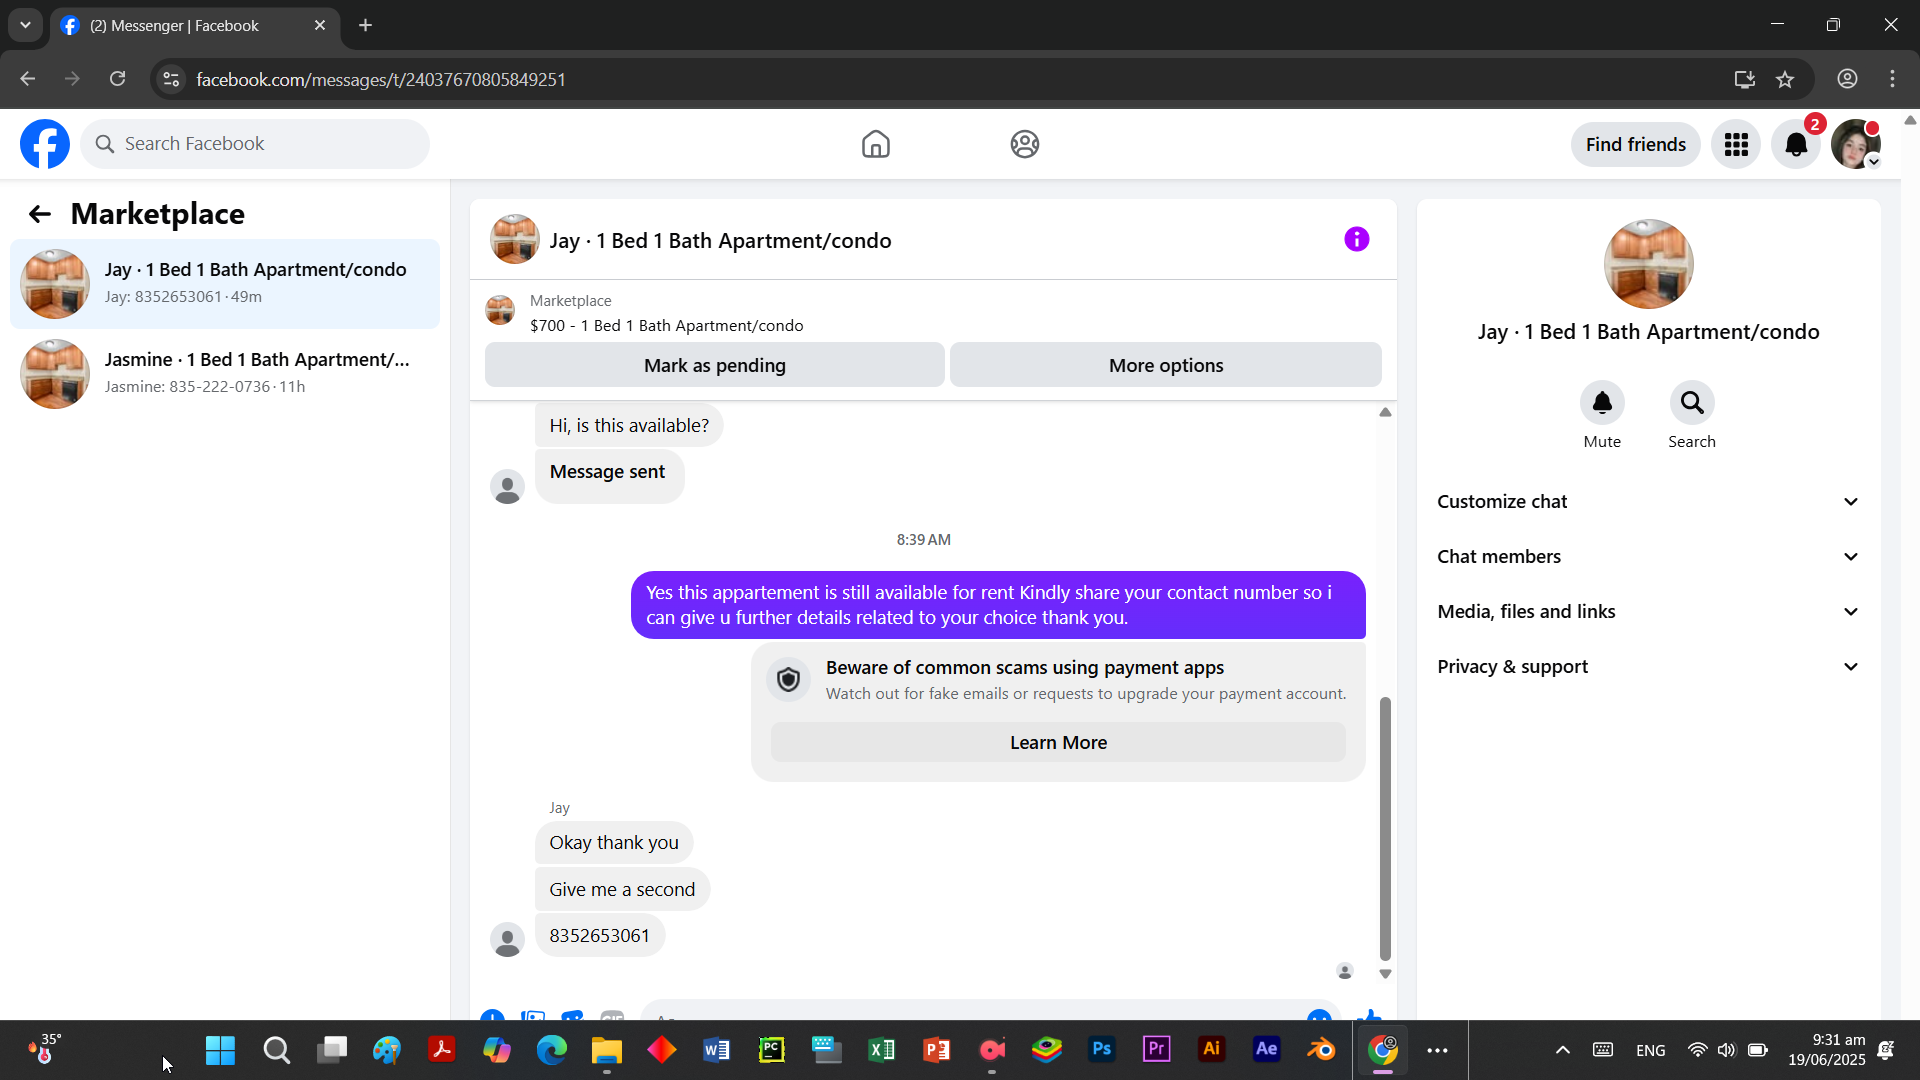
Task: Click Search in conversation magnifier icon
Action: tap(1691, 403)
